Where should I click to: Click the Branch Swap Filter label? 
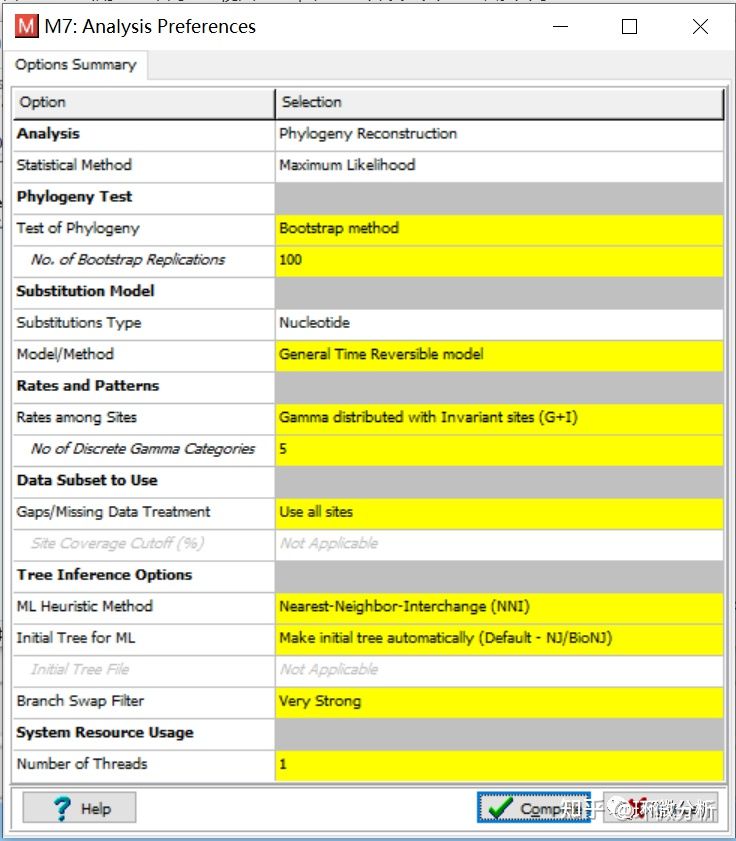pos(80,702)
